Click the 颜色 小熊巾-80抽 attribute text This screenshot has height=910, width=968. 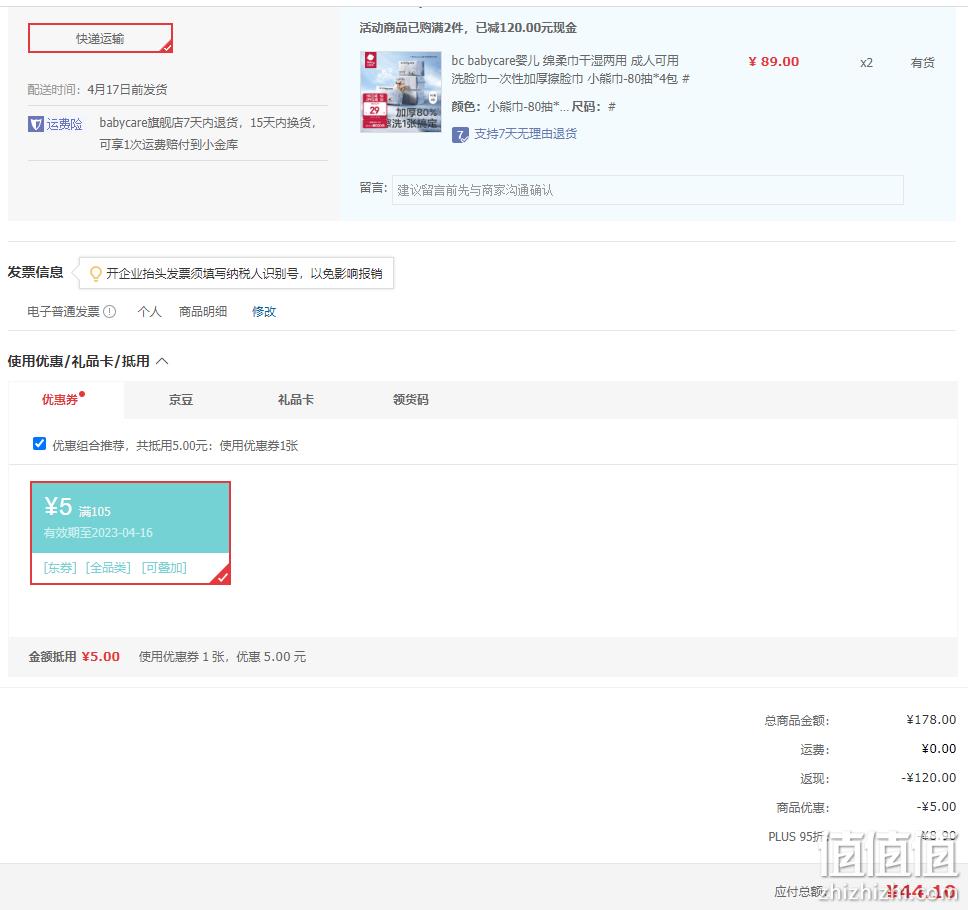tap(510, 107)
